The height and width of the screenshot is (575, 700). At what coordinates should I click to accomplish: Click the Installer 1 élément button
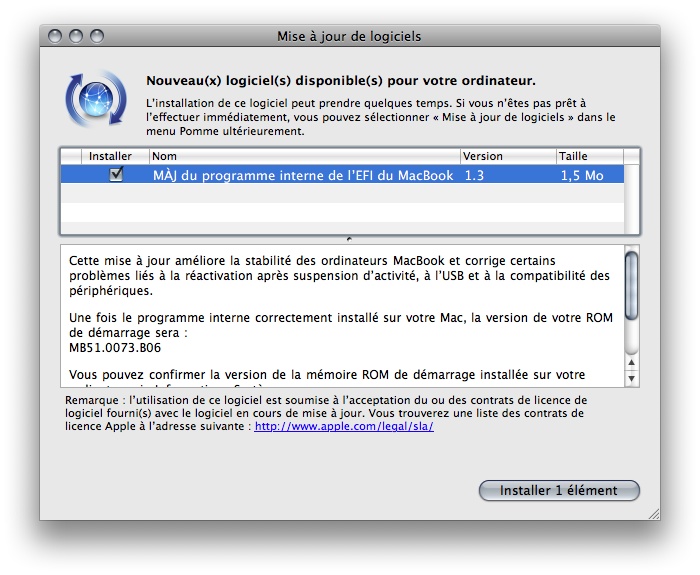click(x=559, y=490)
